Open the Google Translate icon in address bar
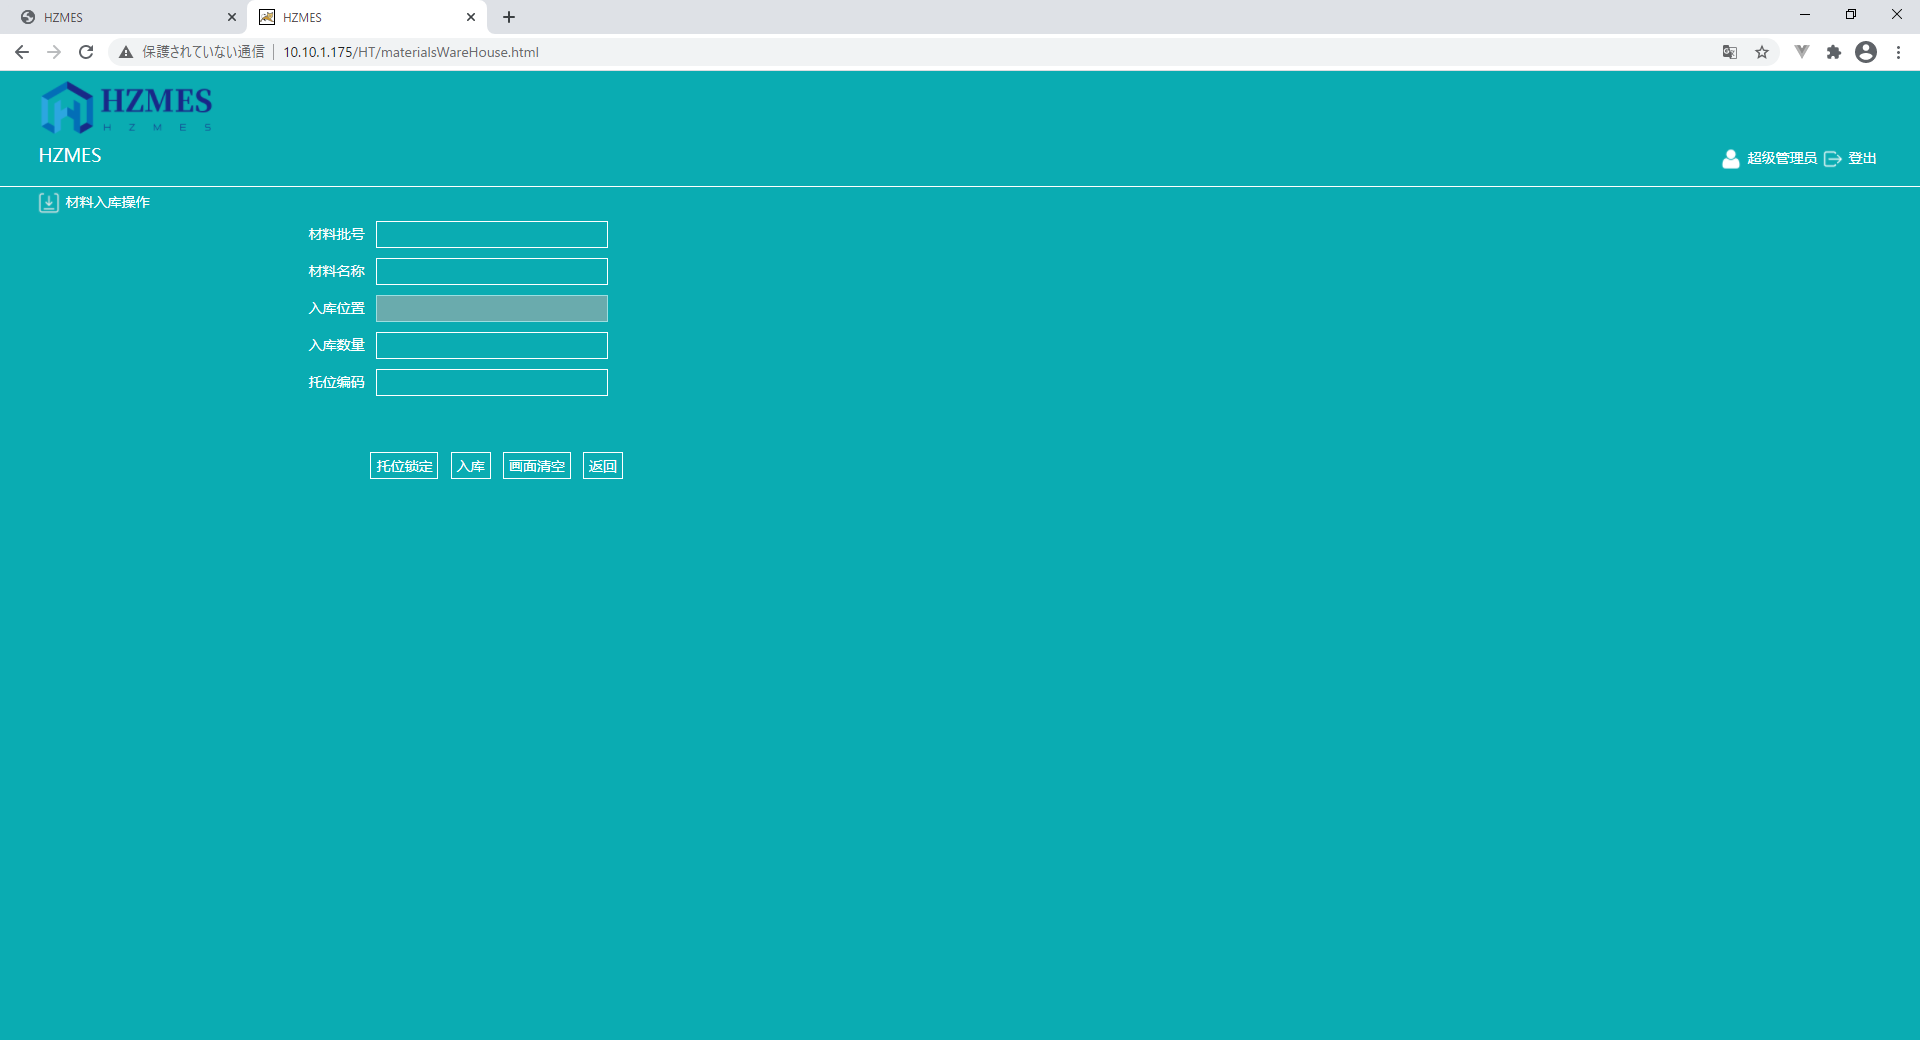Viewport: 1920px width, 1040px height. point(1729,52)
